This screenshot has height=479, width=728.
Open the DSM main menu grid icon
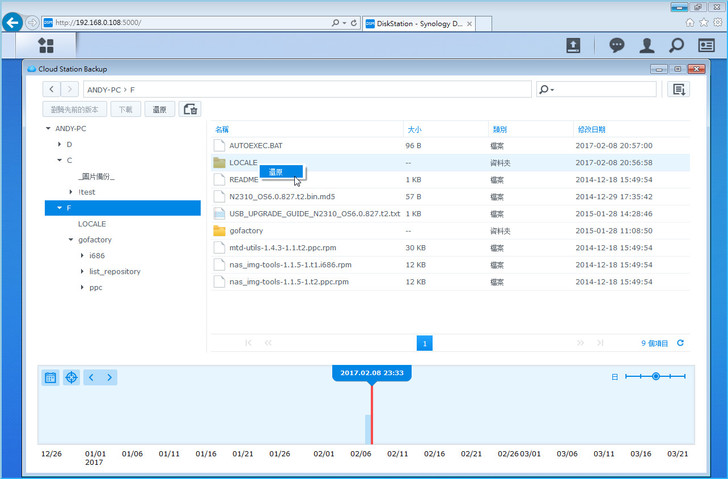[46, 45]
